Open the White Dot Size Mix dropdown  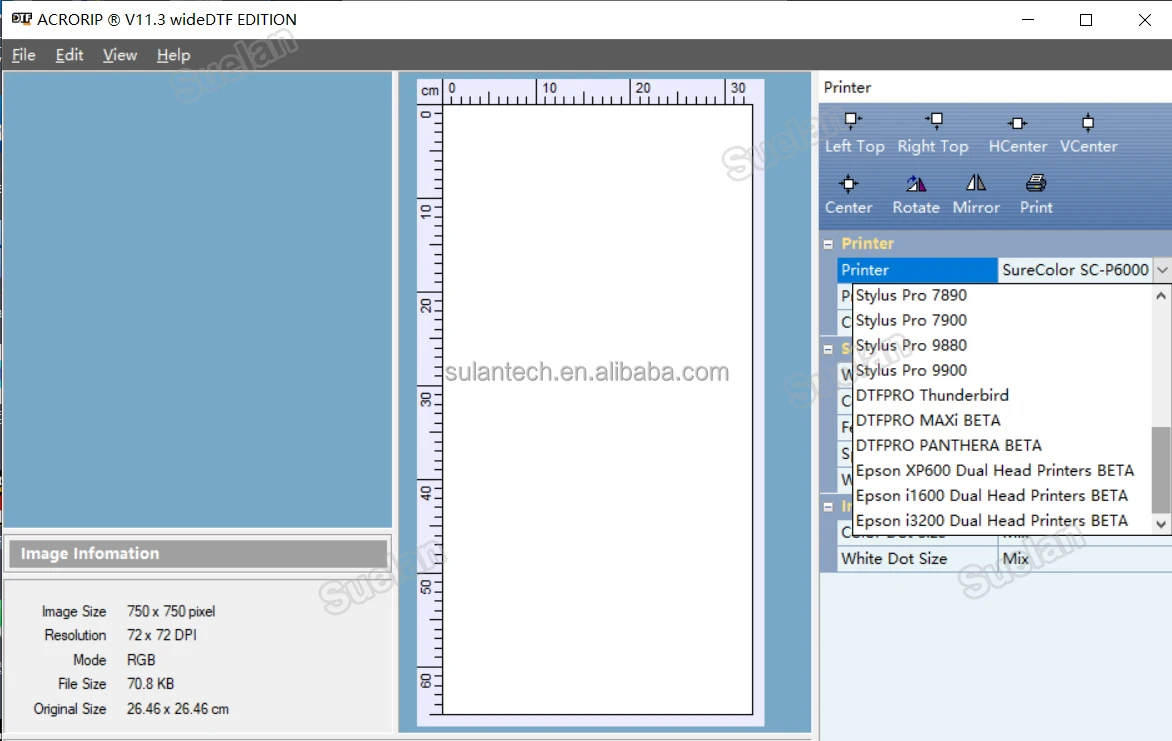(x=1085, y=559)
